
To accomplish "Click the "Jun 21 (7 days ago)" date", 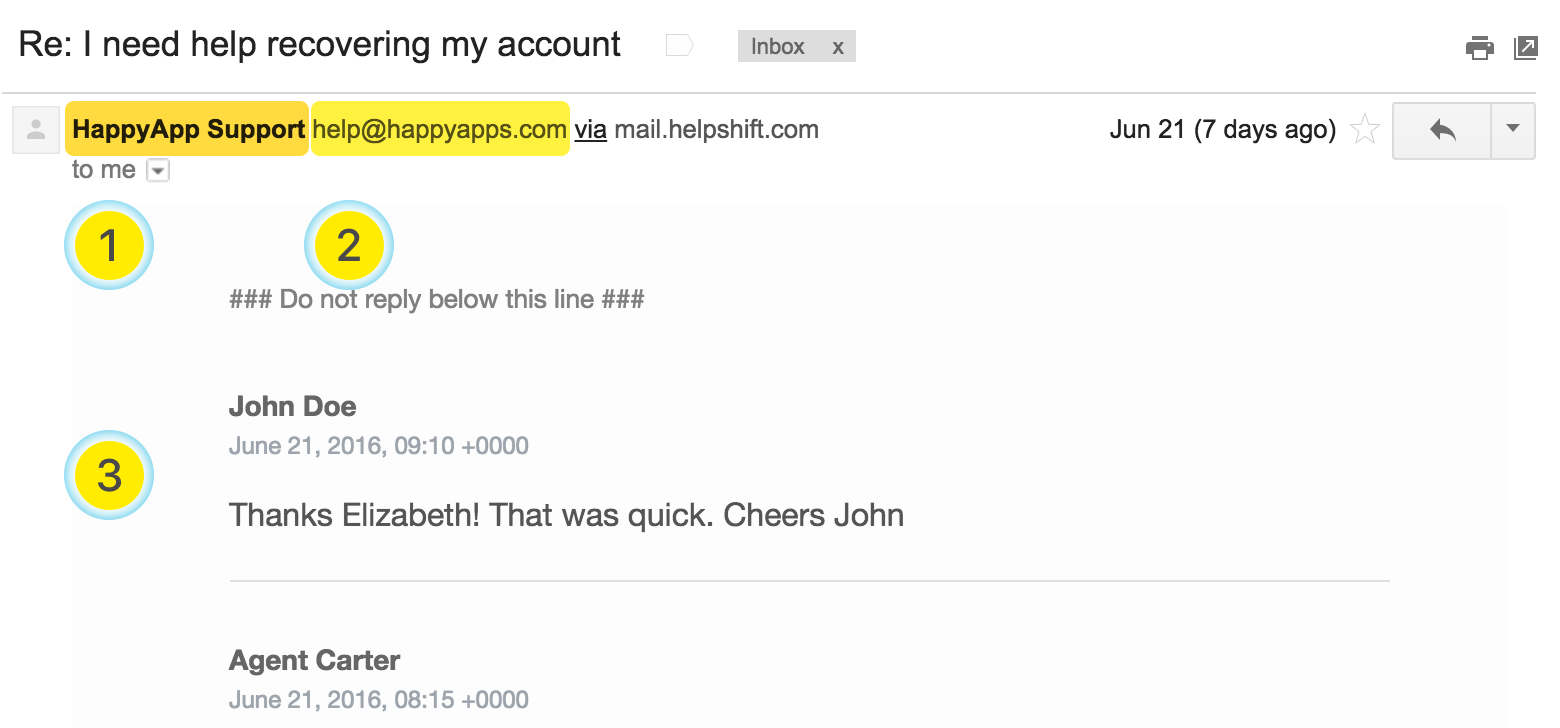I will click(x=1222, y=130).
